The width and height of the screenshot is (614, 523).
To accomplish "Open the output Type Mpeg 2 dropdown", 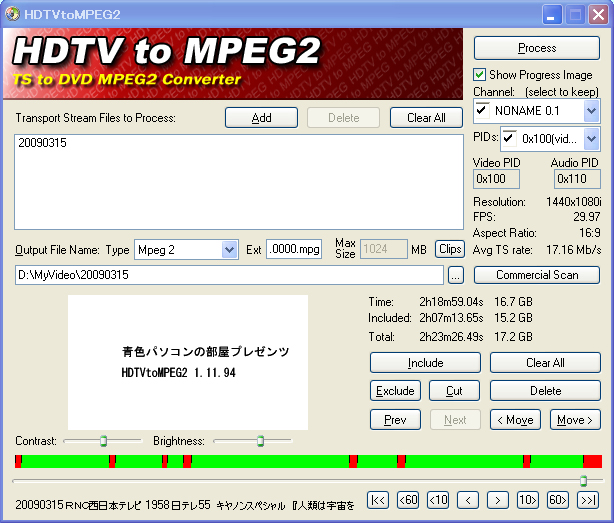I will click(228, 249).
